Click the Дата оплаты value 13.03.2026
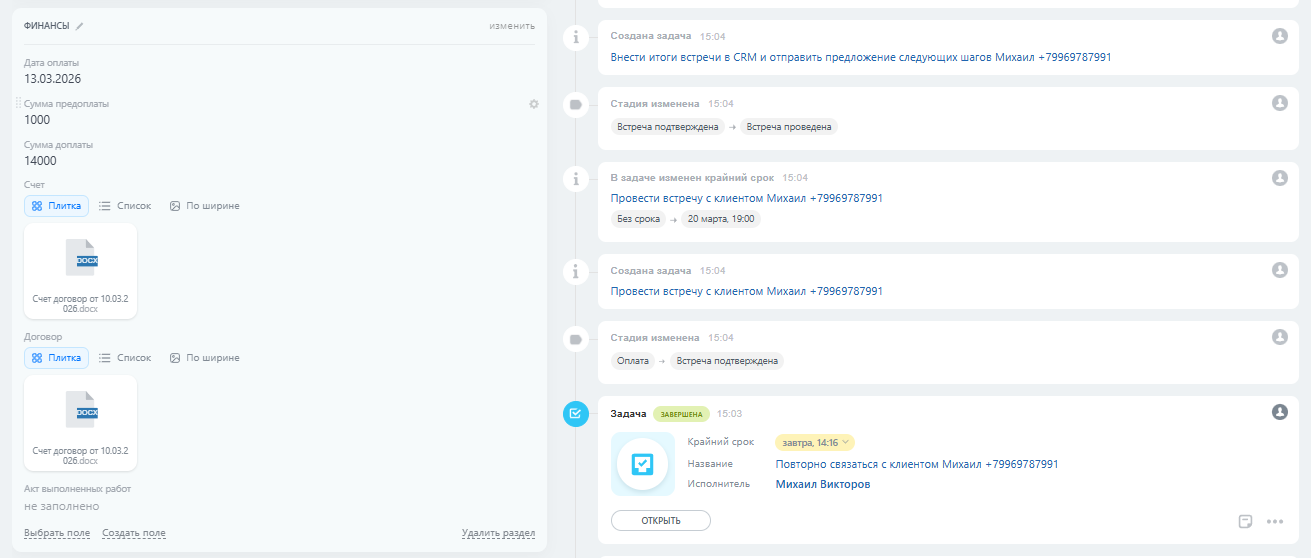The image size is (1311, 558). tap(51, 79)
